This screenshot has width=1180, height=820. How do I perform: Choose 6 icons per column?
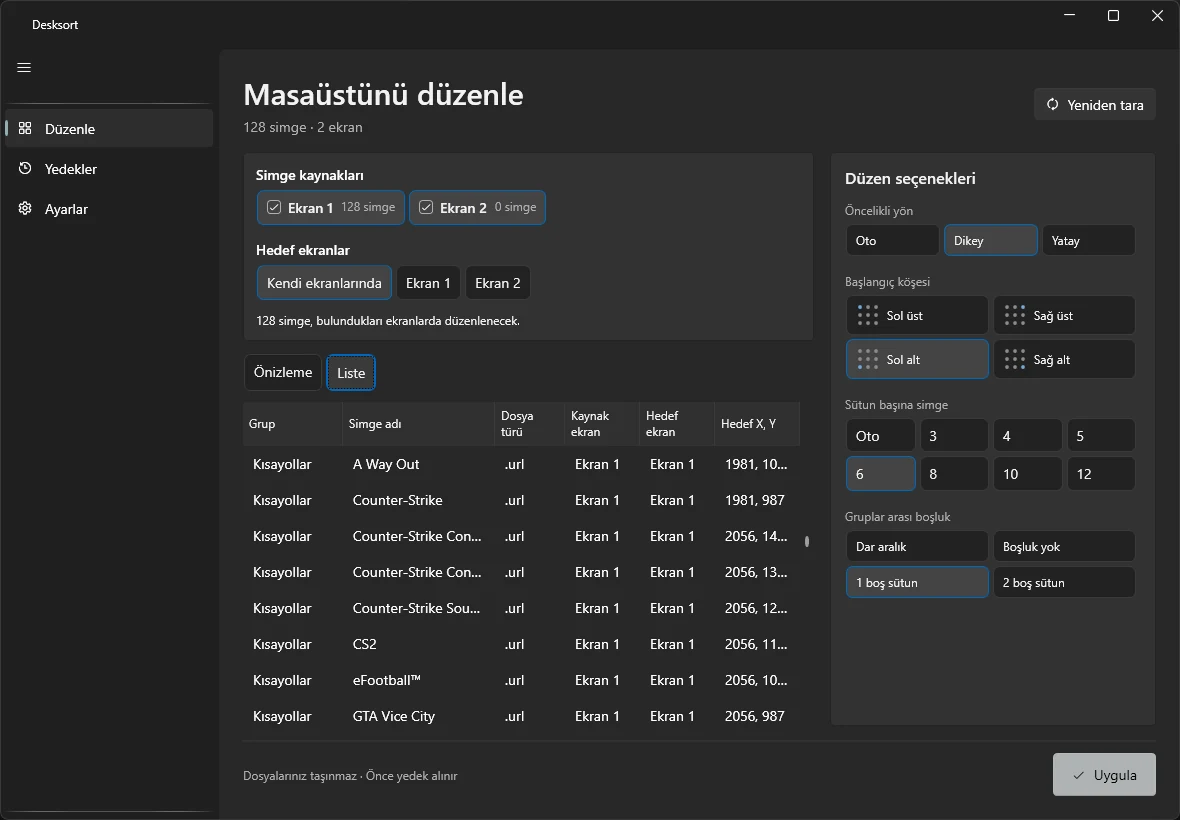point(880,474)
